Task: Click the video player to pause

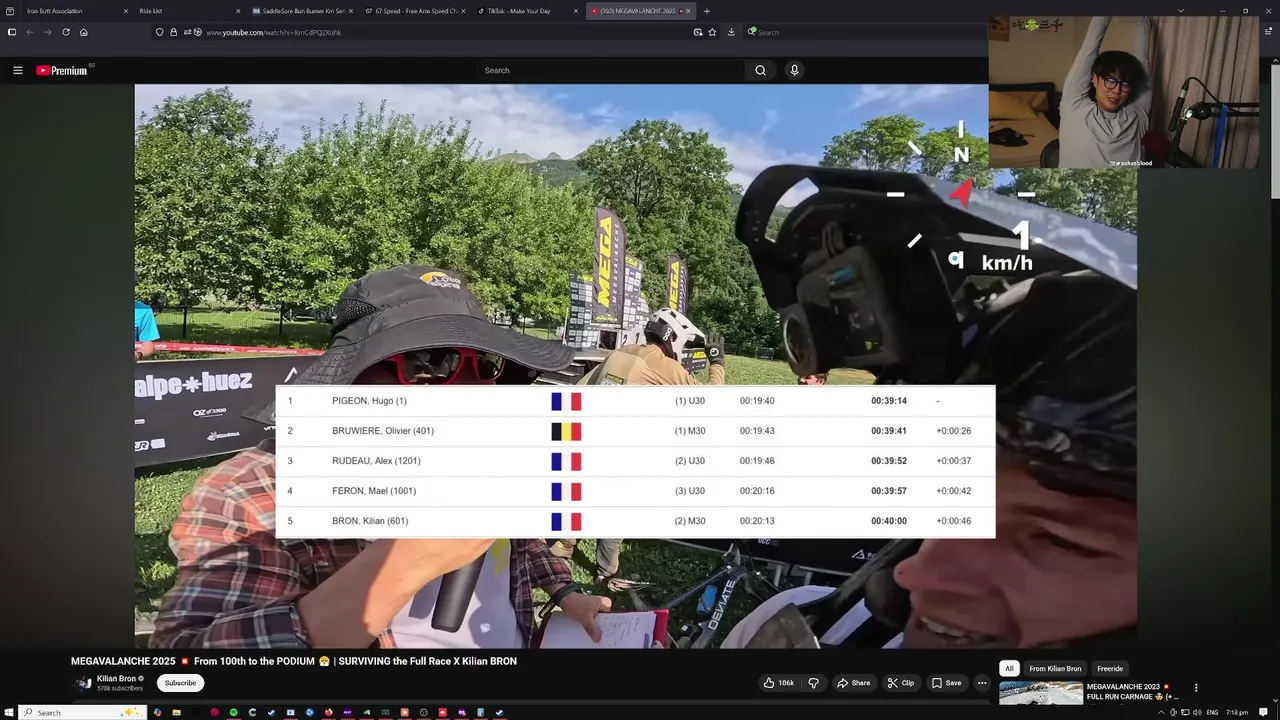Action: coord(635,365)
